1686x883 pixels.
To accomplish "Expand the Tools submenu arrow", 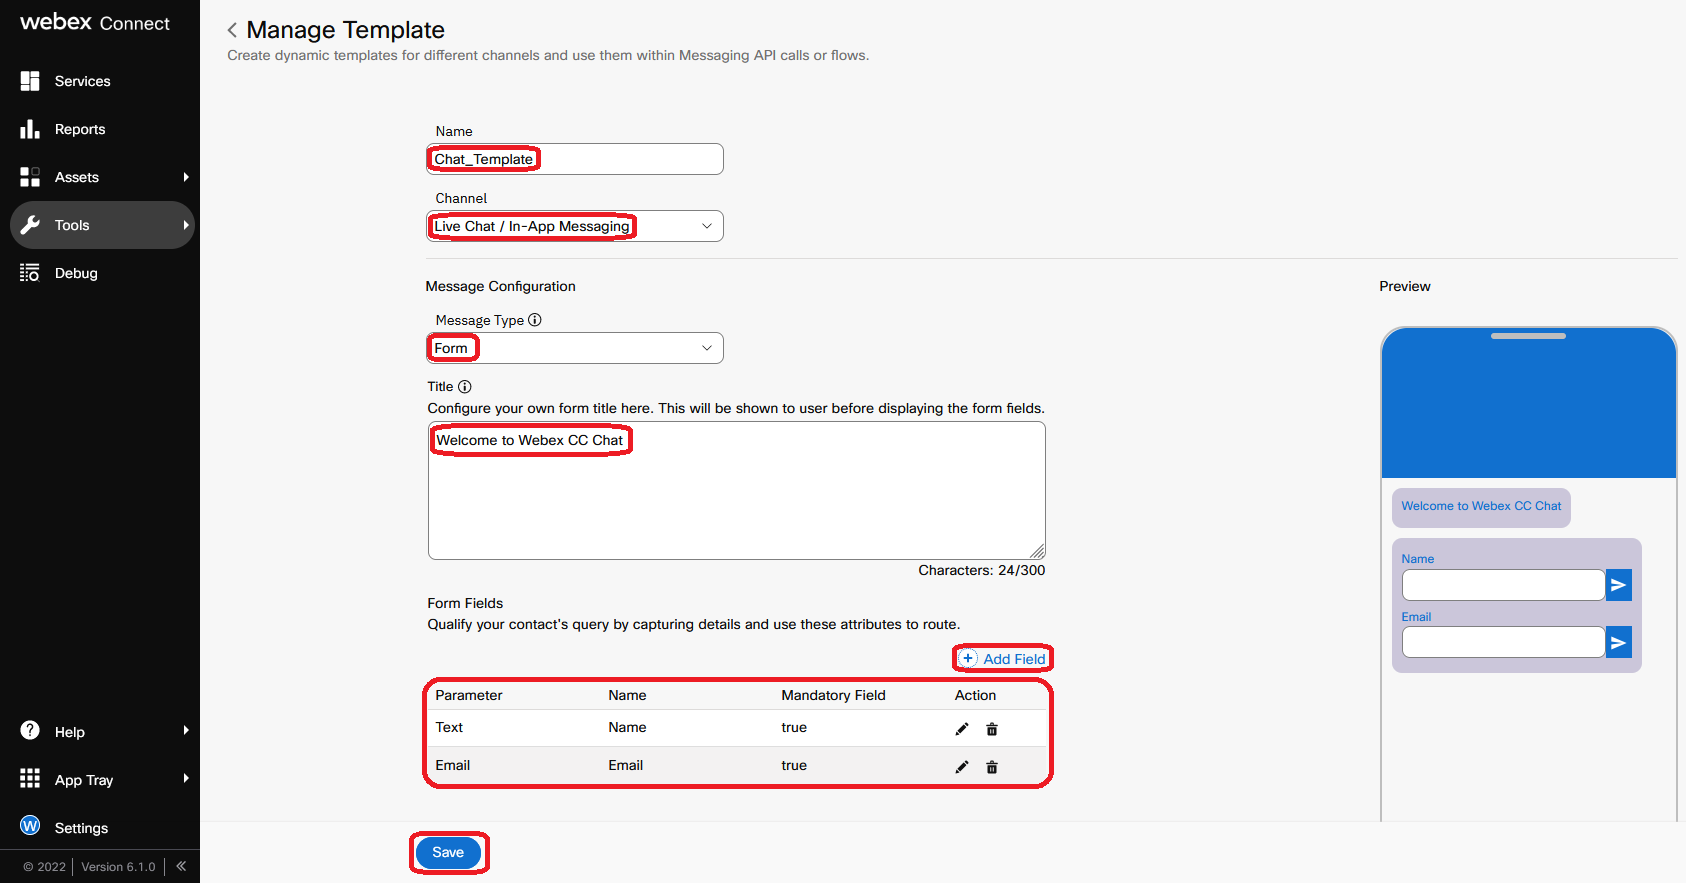I will point(186,225).
